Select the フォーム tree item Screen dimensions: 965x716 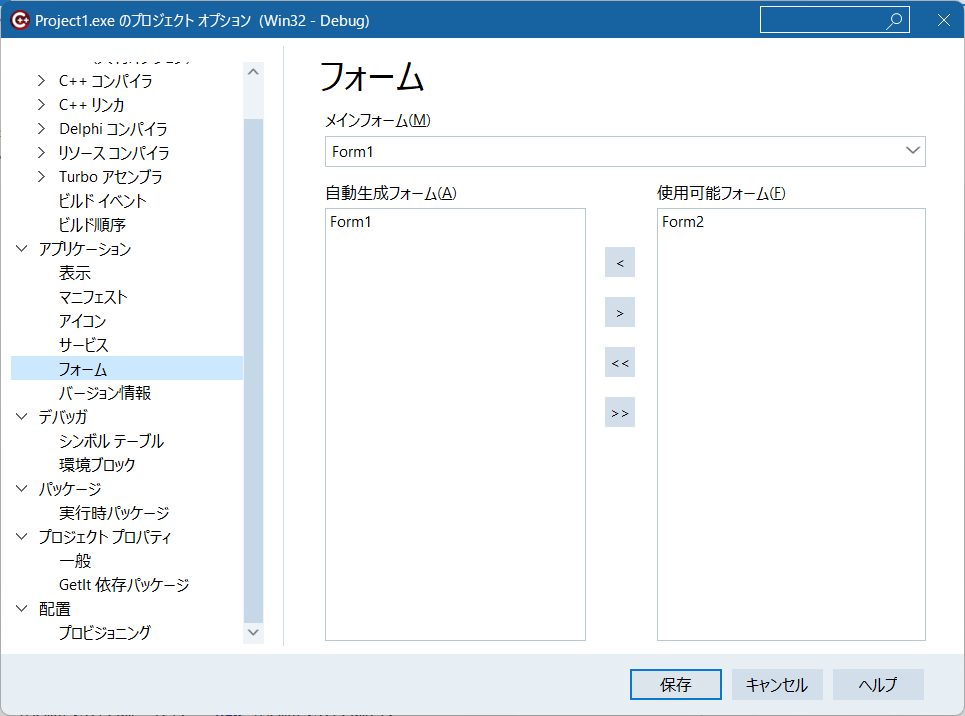tap(127, 368)
